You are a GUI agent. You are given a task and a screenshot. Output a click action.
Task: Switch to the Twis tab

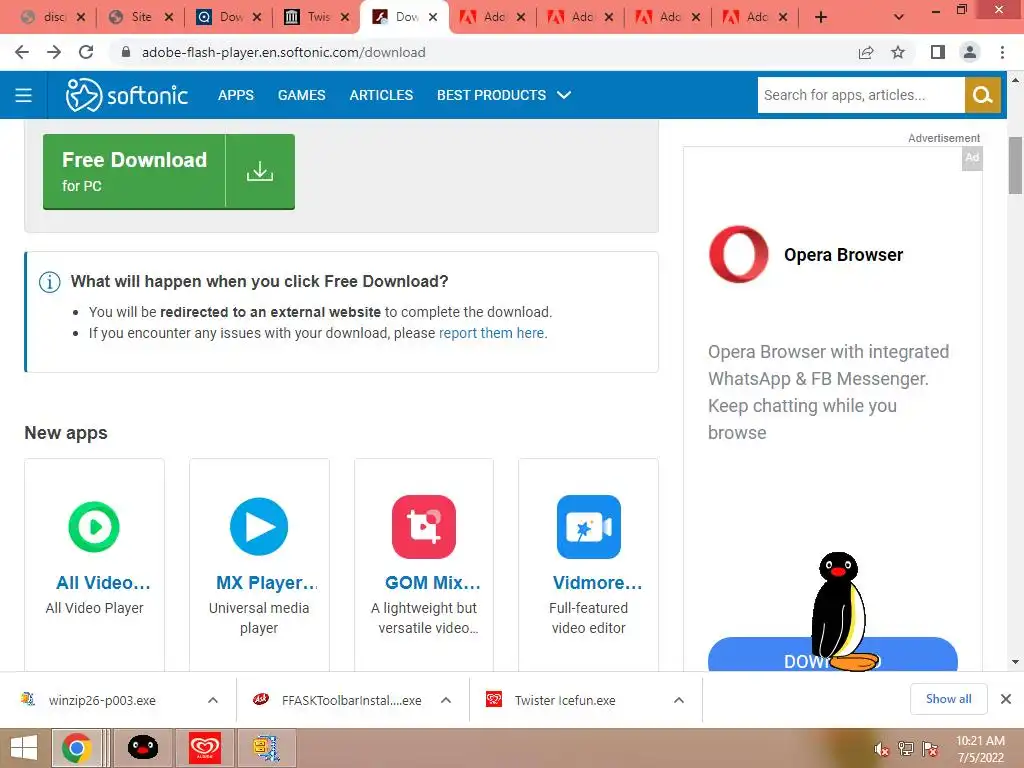[x=317, y=17]
